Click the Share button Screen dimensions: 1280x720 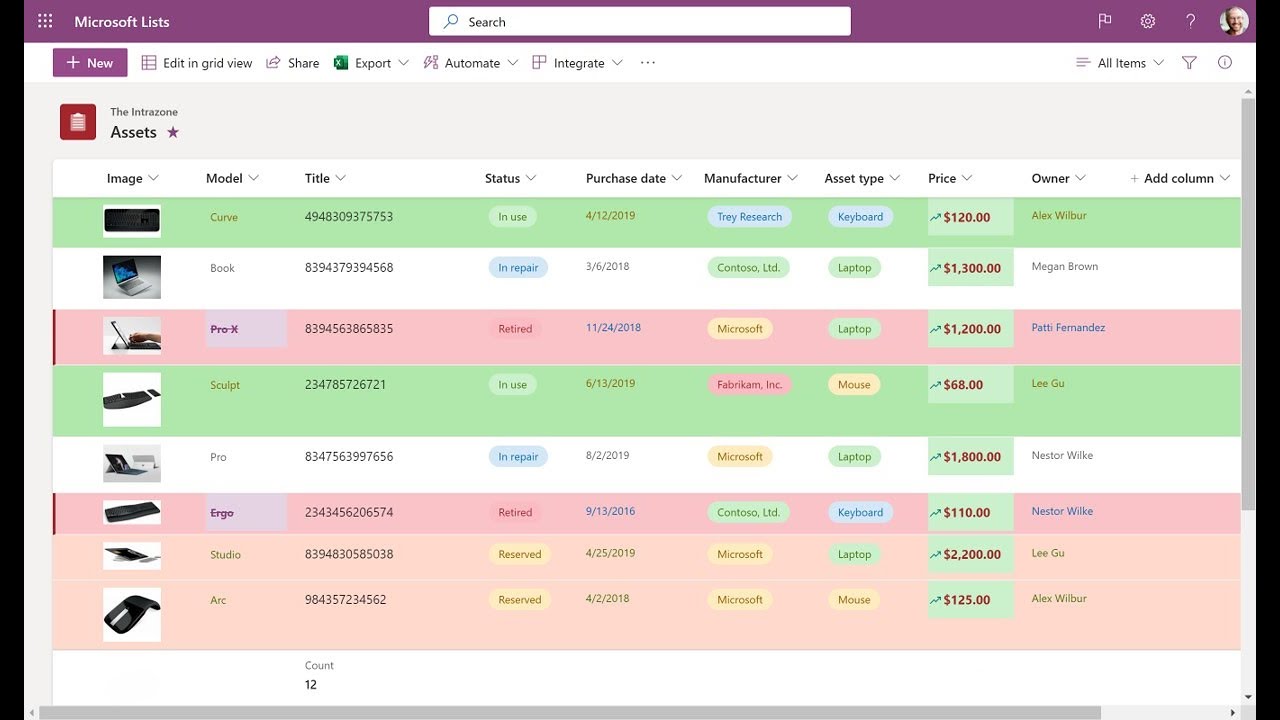[x=293, y=62]
